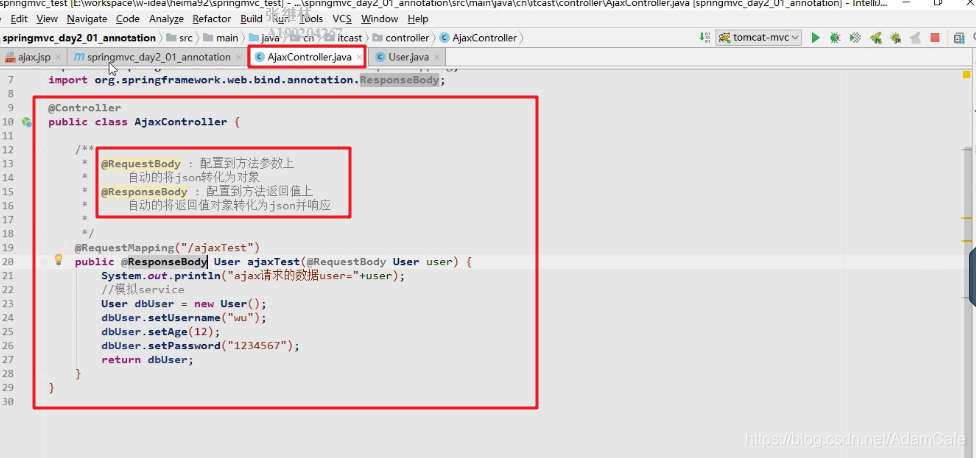Close the ajax.jsp tab

click(58, 57)
